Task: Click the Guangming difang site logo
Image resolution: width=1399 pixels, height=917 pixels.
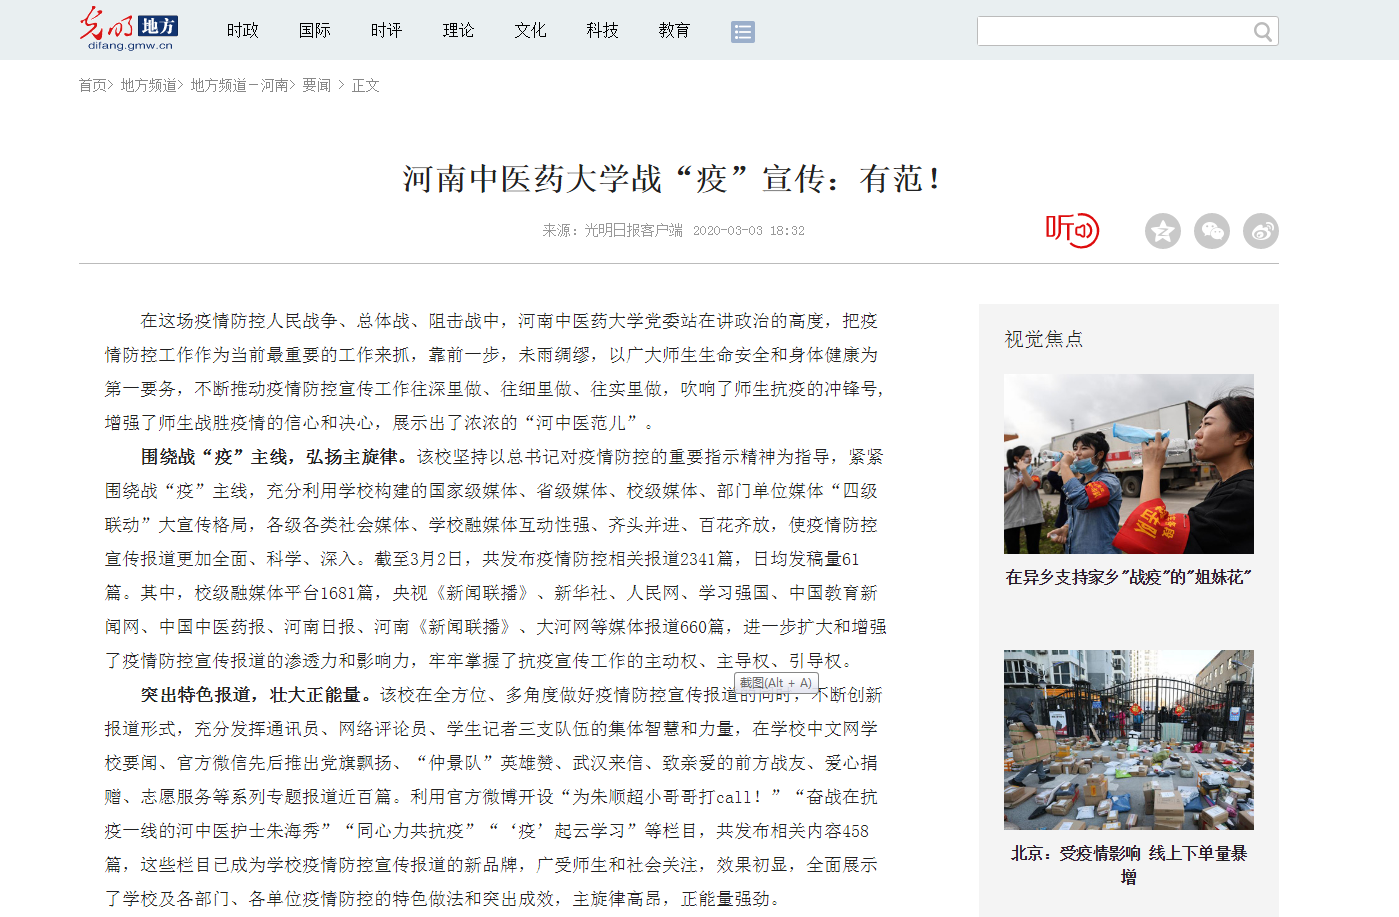Action: [x=128, y=29]
